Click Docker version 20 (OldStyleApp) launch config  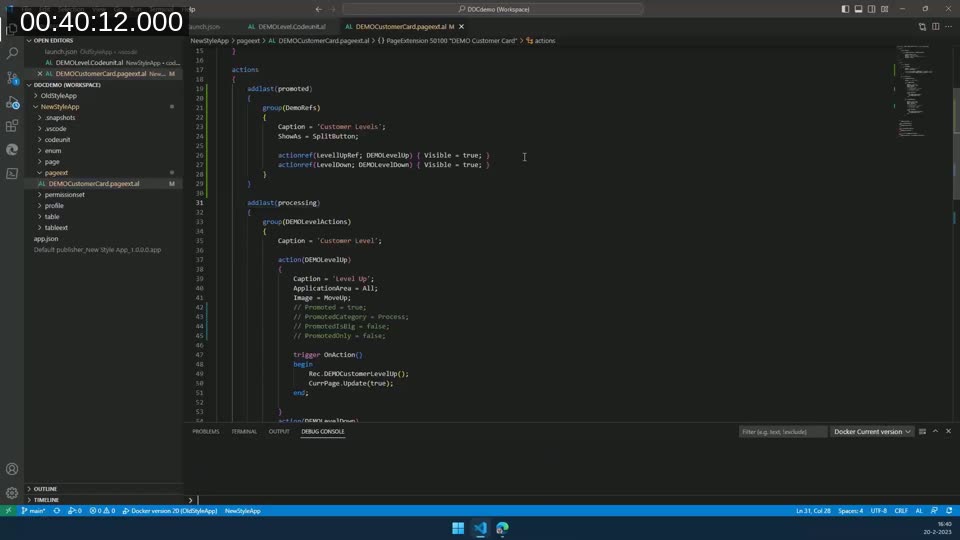tap(170, 511)
